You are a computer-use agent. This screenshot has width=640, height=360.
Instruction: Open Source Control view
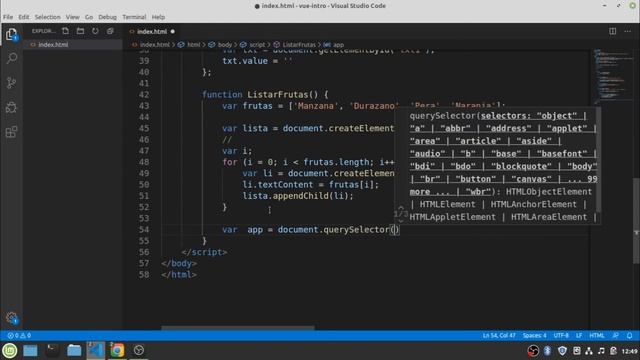tap(11, 83)
